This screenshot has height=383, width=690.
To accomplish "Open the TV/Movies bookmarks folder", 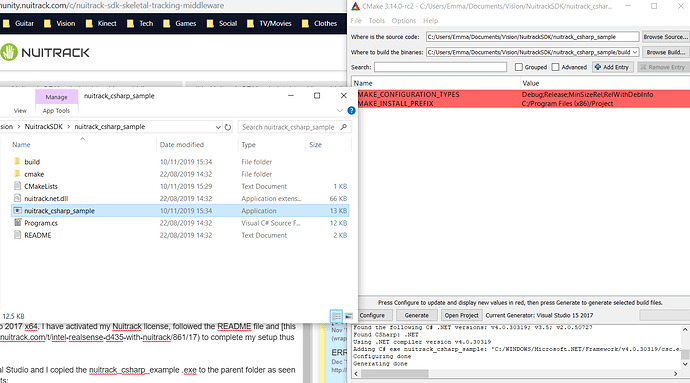I will click(x=269, y=23).
